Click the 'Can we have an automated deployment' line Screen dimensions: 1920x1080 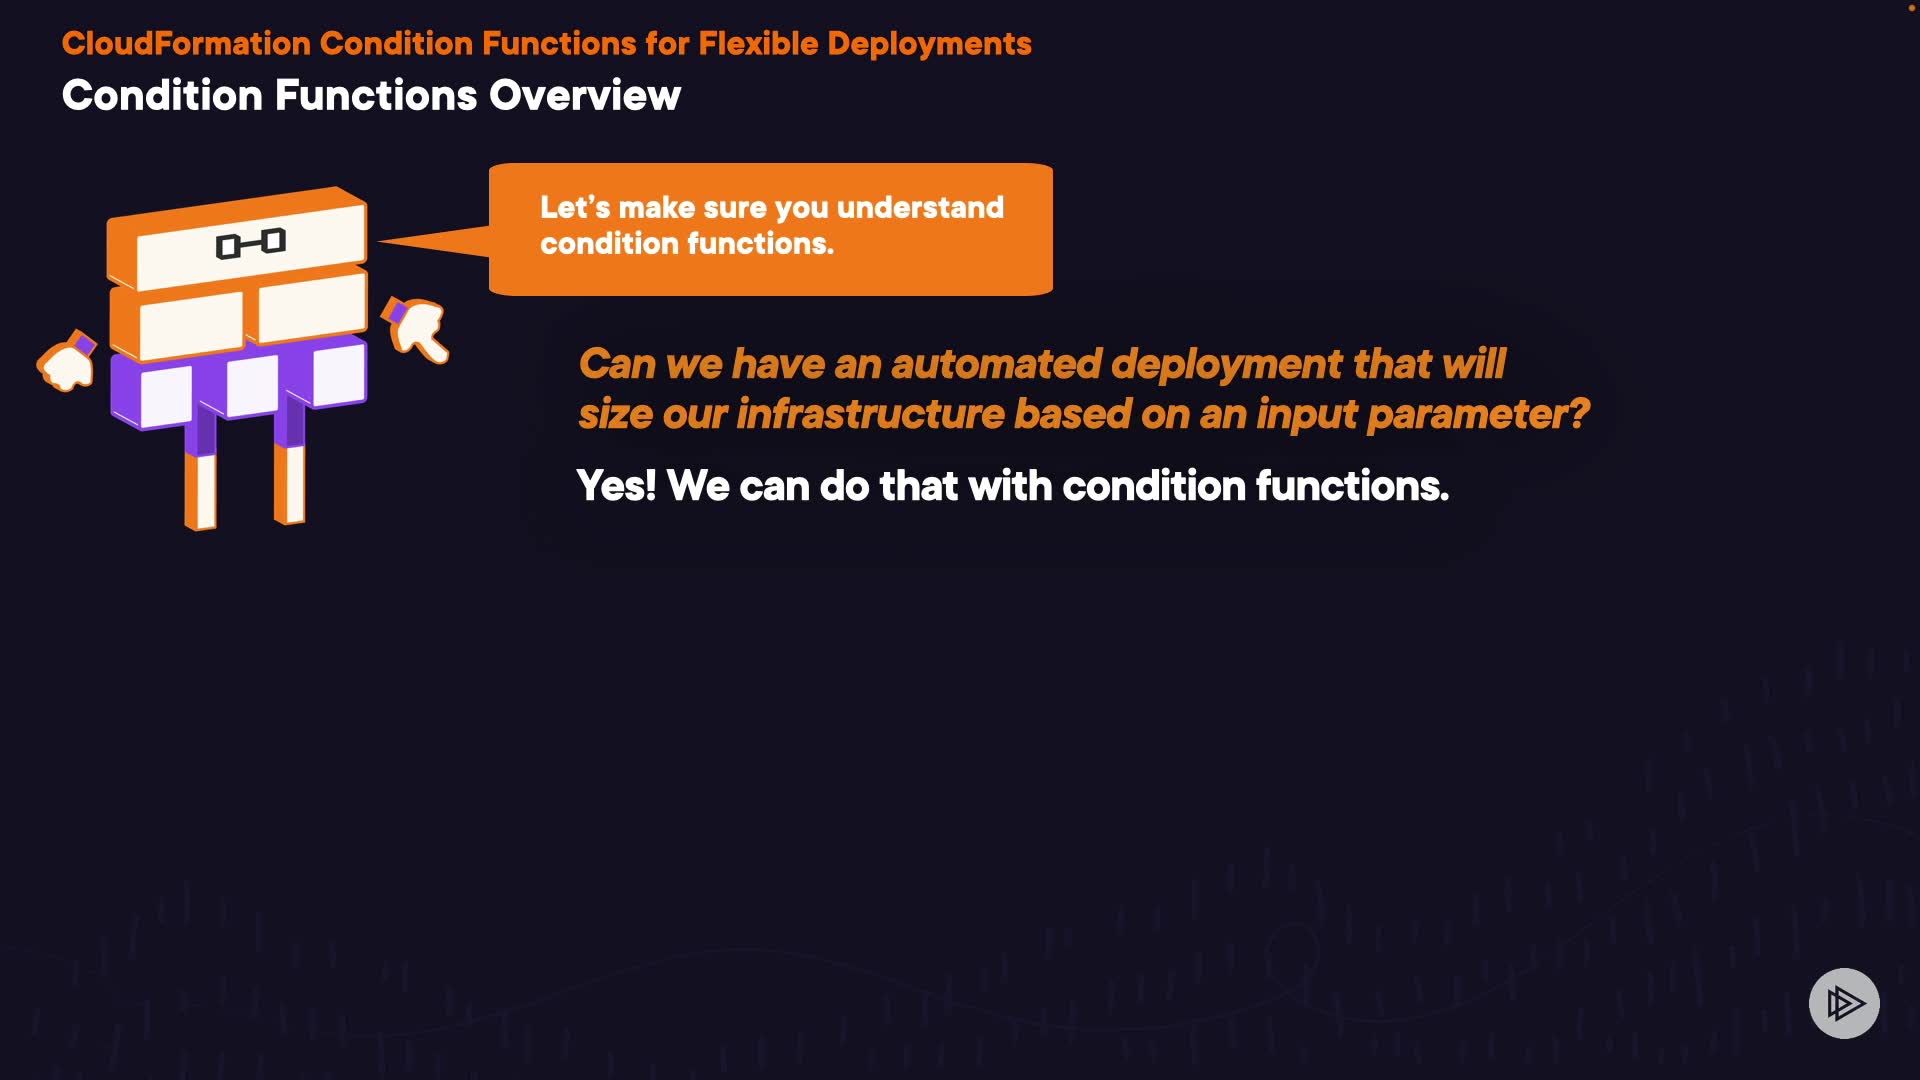[1041, 364]
